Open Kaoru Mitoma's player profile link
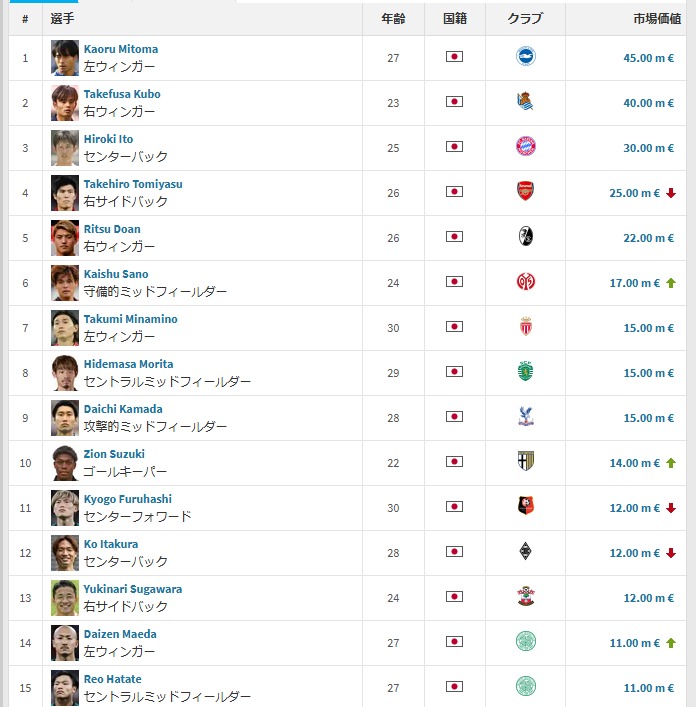This screenshot has width=696, height=707. coord(120,49)
